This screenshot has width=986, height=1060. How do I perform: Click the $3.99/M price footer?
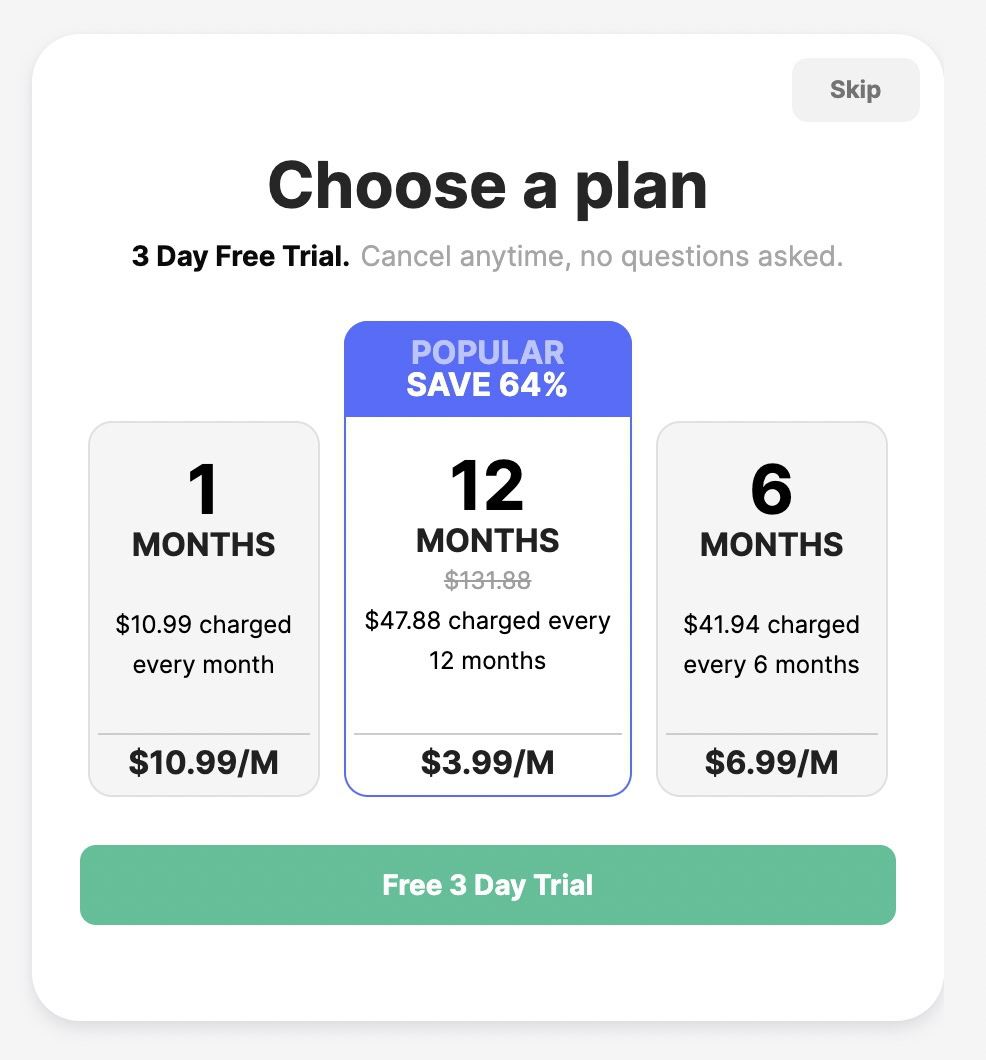[x=488, y=763]
